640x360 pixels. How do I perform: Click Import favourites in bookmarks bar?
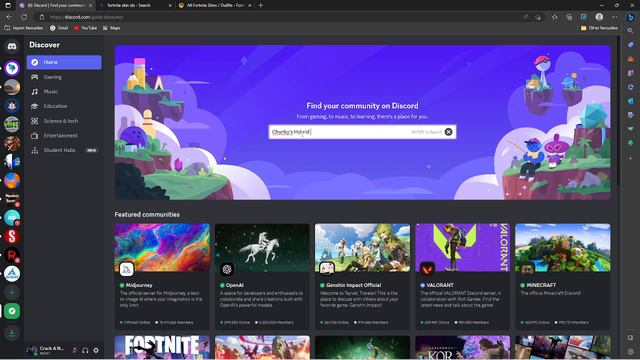click(24, 28)
